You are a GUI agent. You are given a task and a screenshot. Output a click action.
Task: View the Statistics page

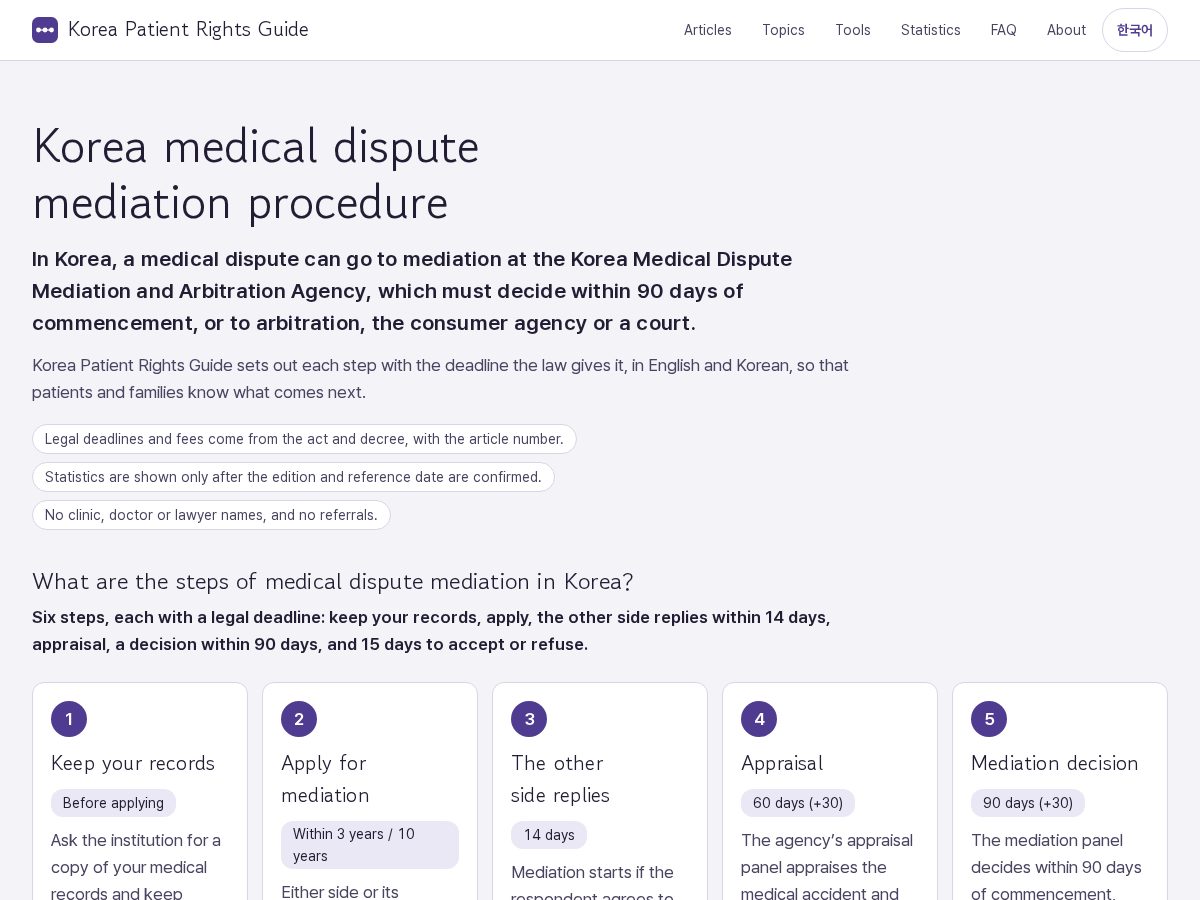931,30
